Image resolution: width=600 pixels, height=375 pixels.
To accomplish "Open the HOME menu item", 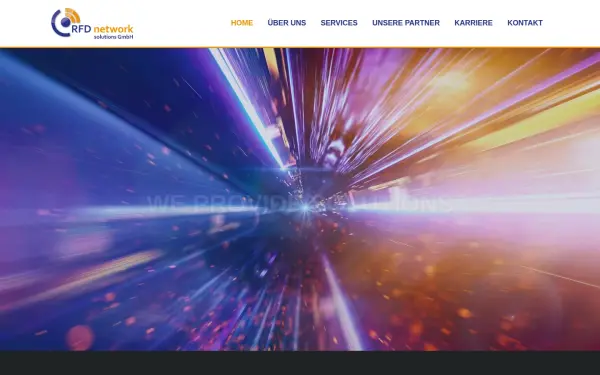I will (x=242, y=23).
